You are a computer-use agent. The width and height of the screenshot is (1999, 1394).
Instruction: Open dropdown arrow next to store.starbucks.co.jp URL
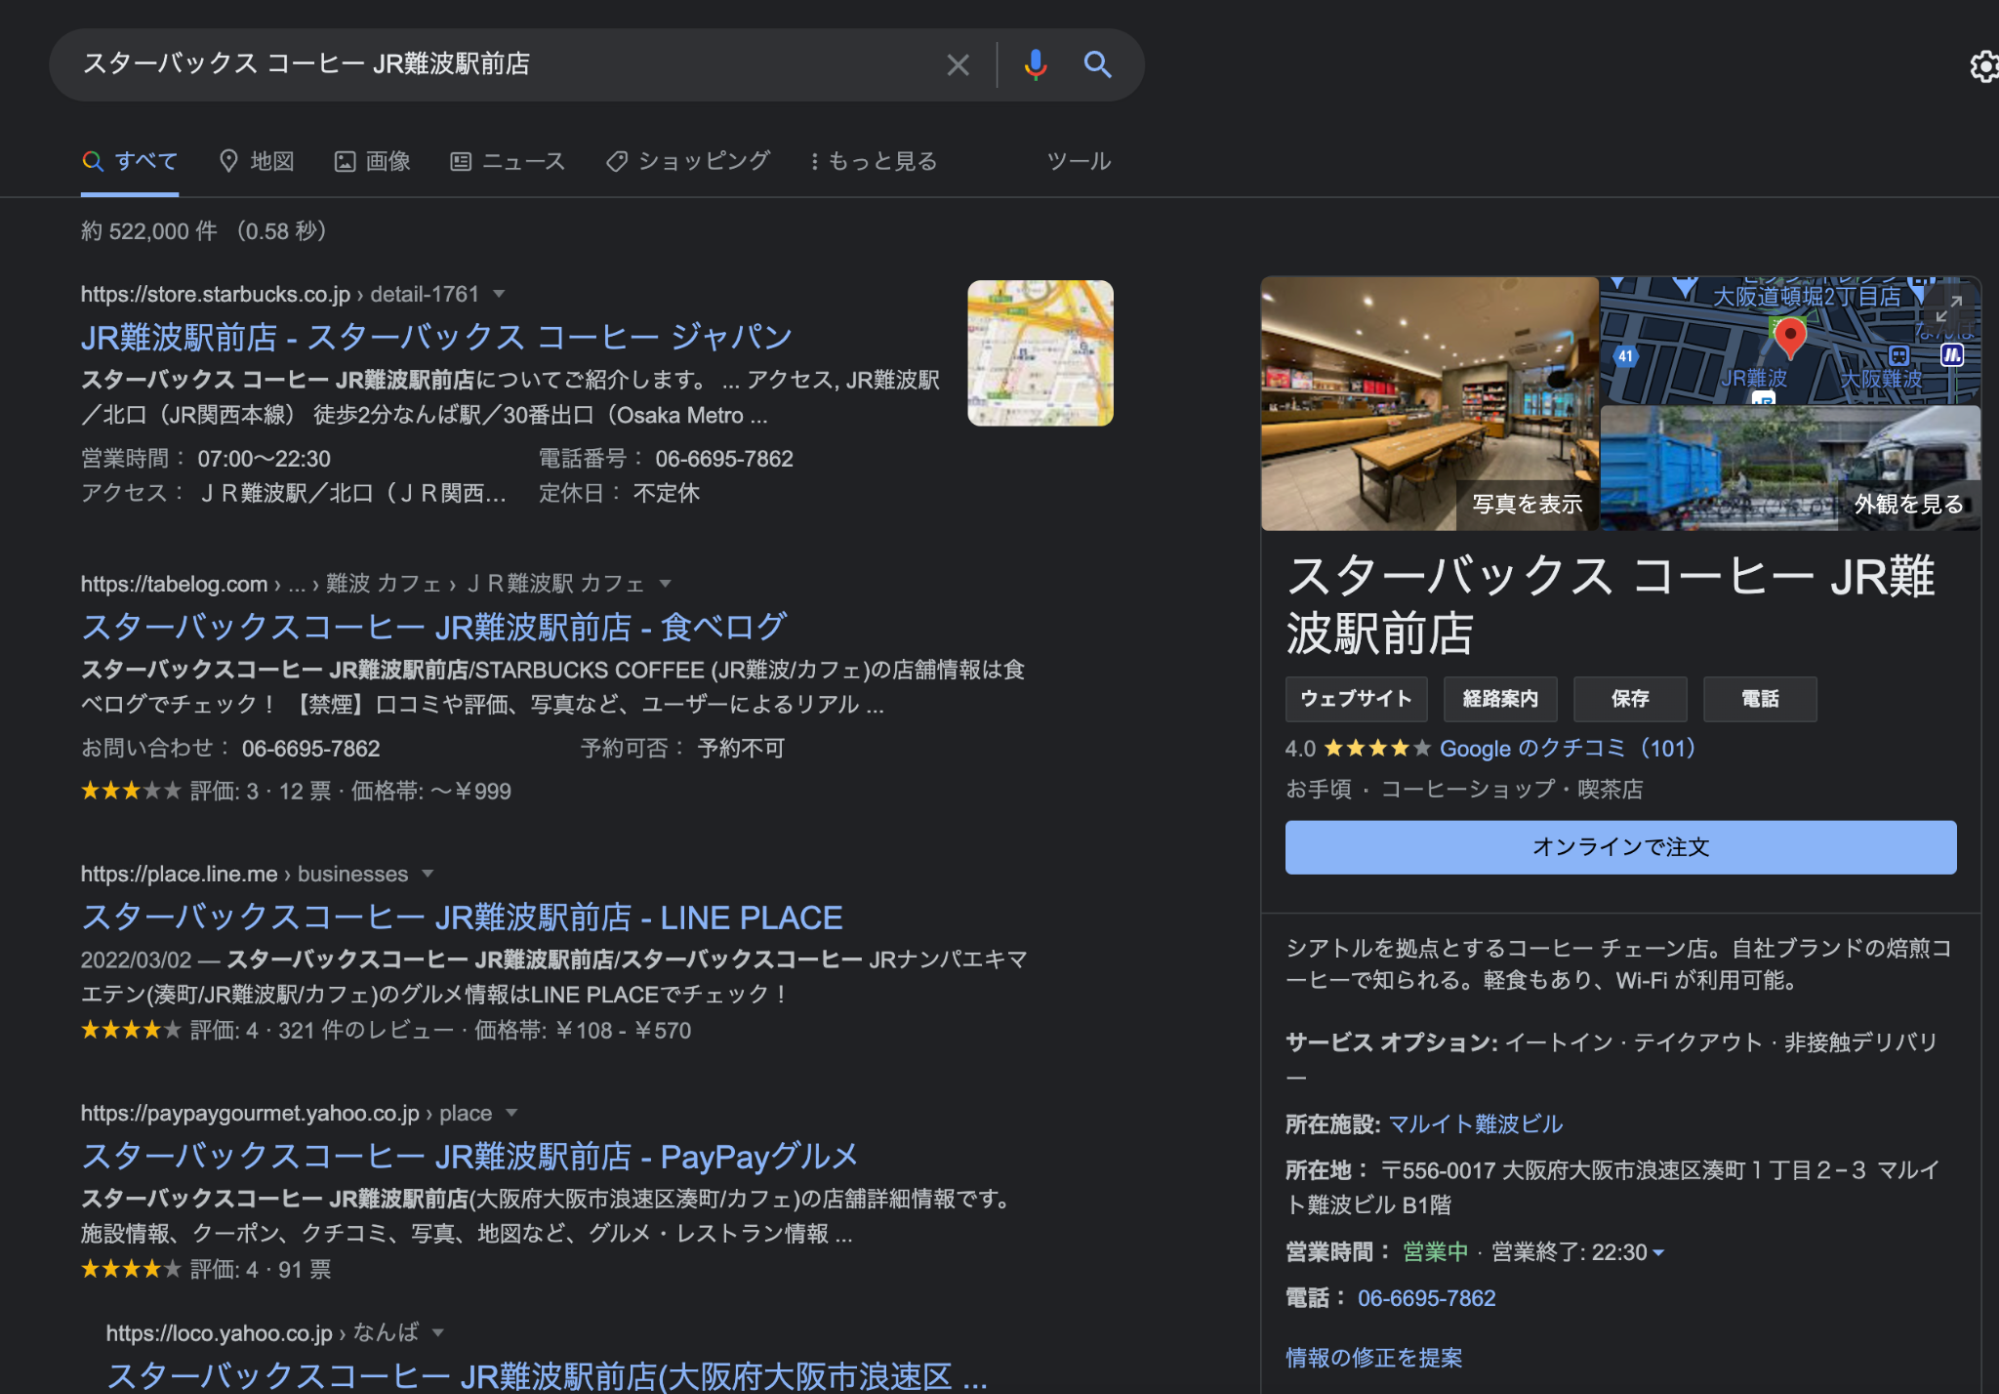499,294
